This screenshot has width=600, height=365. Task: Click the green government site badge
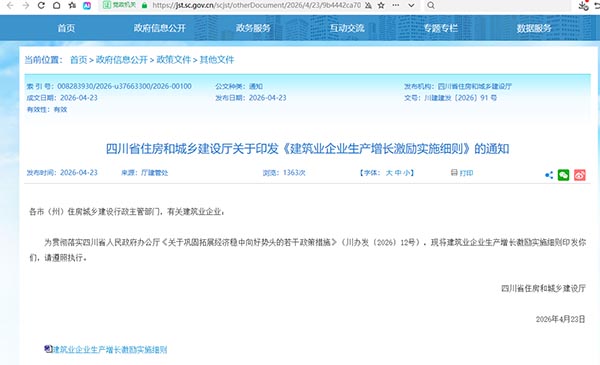click(119, 5)
